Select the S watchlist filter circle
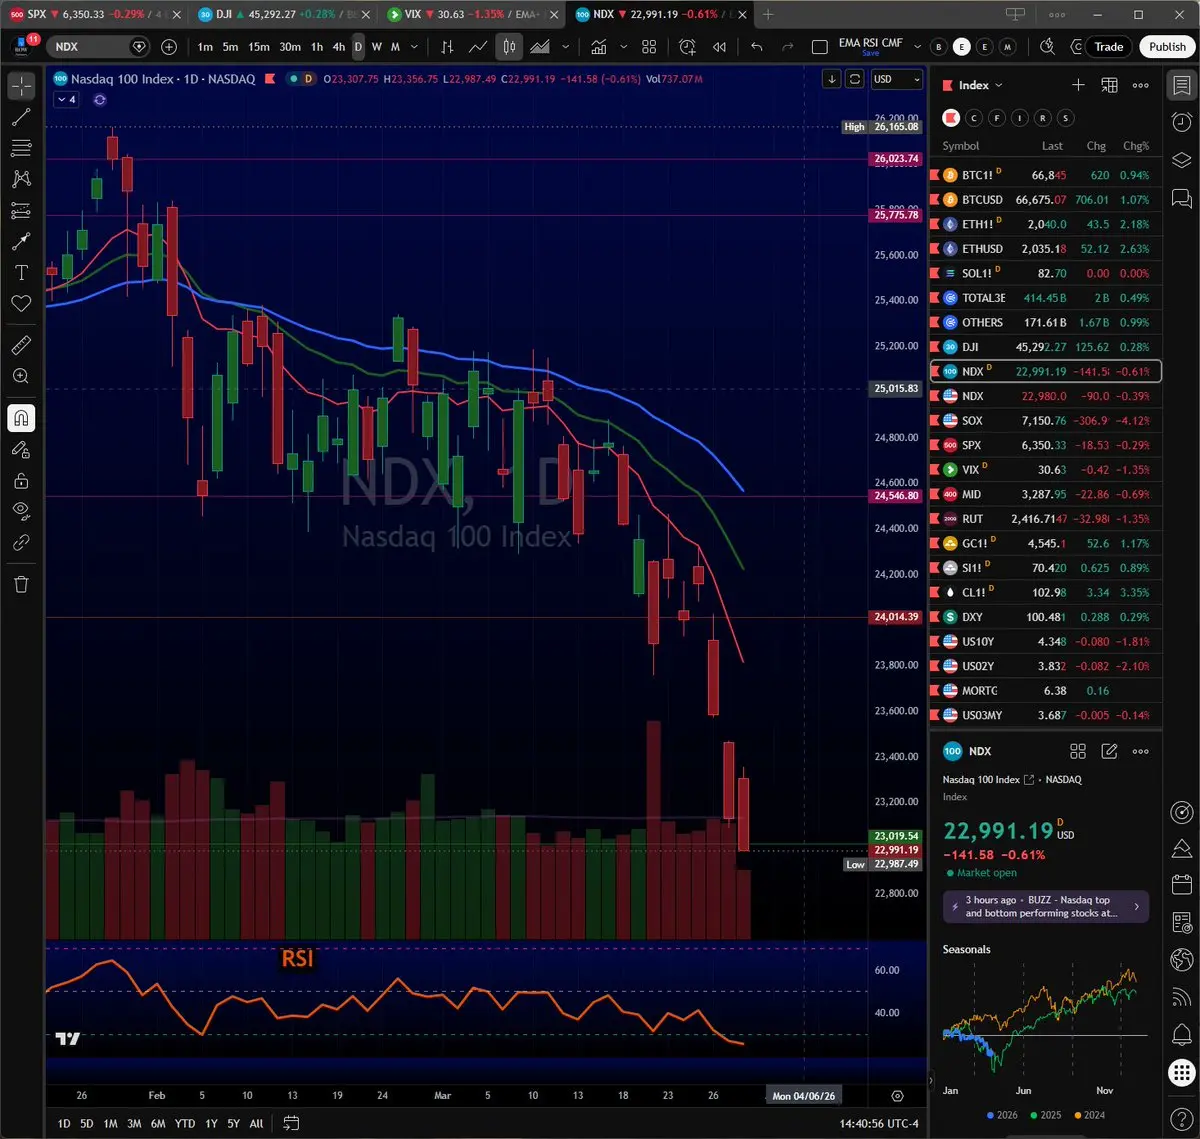The width and height of the screenshot is (1200, 1139). point(1066,118)
